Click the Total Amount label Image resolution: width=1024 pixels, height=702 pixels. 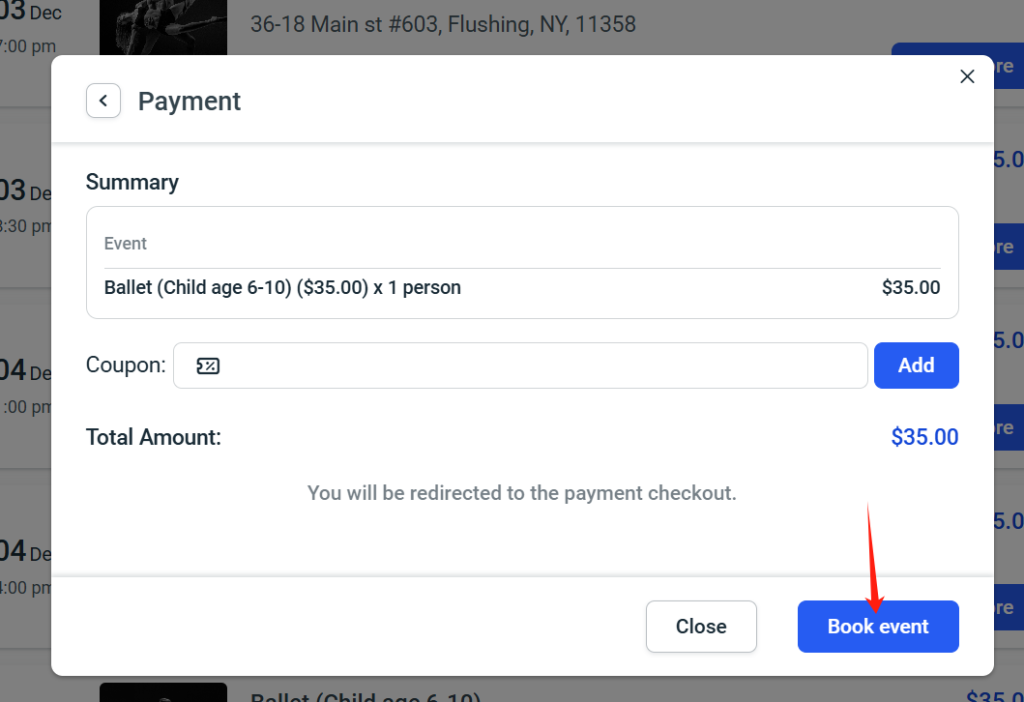(153, 437)
